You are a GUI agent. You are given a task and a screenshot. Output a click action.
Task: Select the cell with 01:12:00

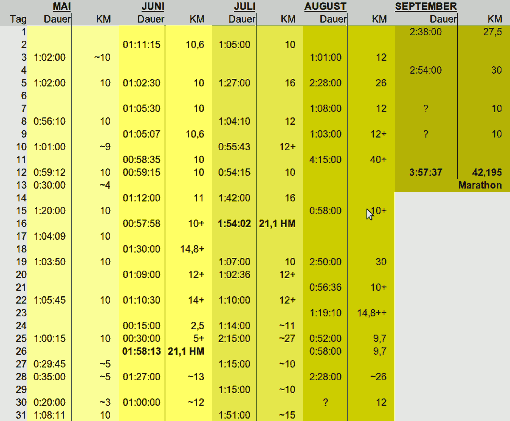tap(141, 198)
